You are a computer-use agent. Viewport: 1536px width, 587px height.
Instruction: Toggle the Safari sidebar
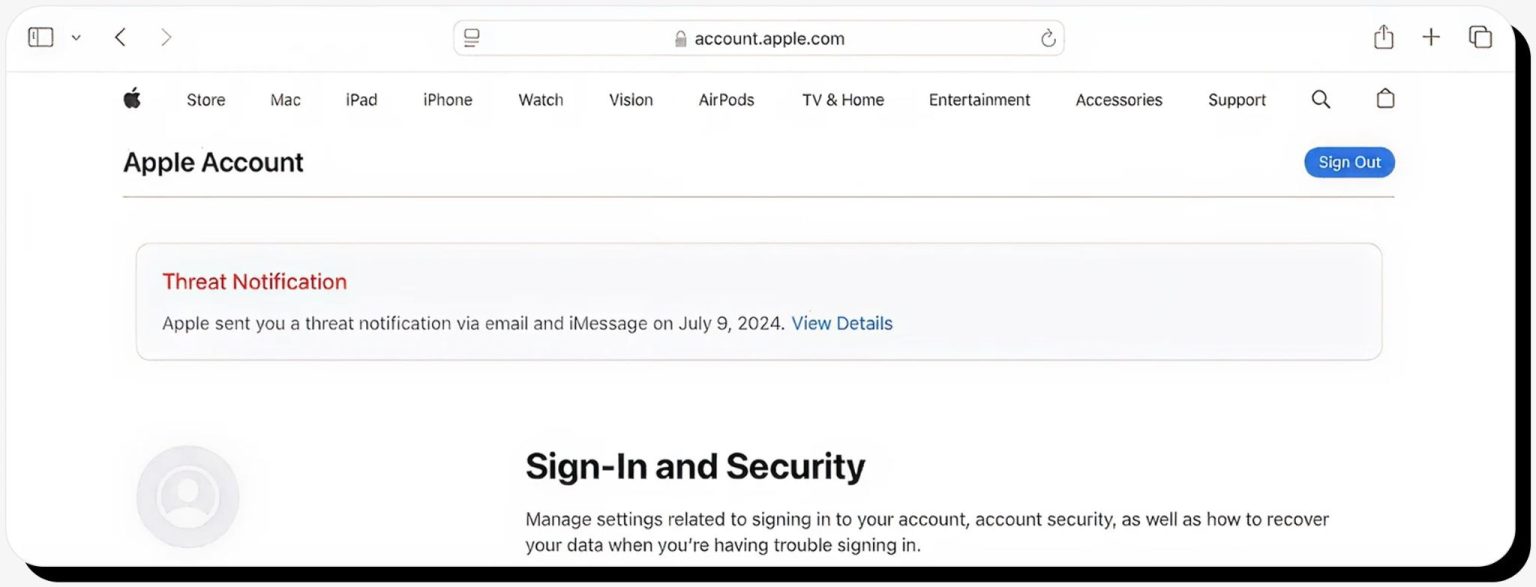coord(40,36)
